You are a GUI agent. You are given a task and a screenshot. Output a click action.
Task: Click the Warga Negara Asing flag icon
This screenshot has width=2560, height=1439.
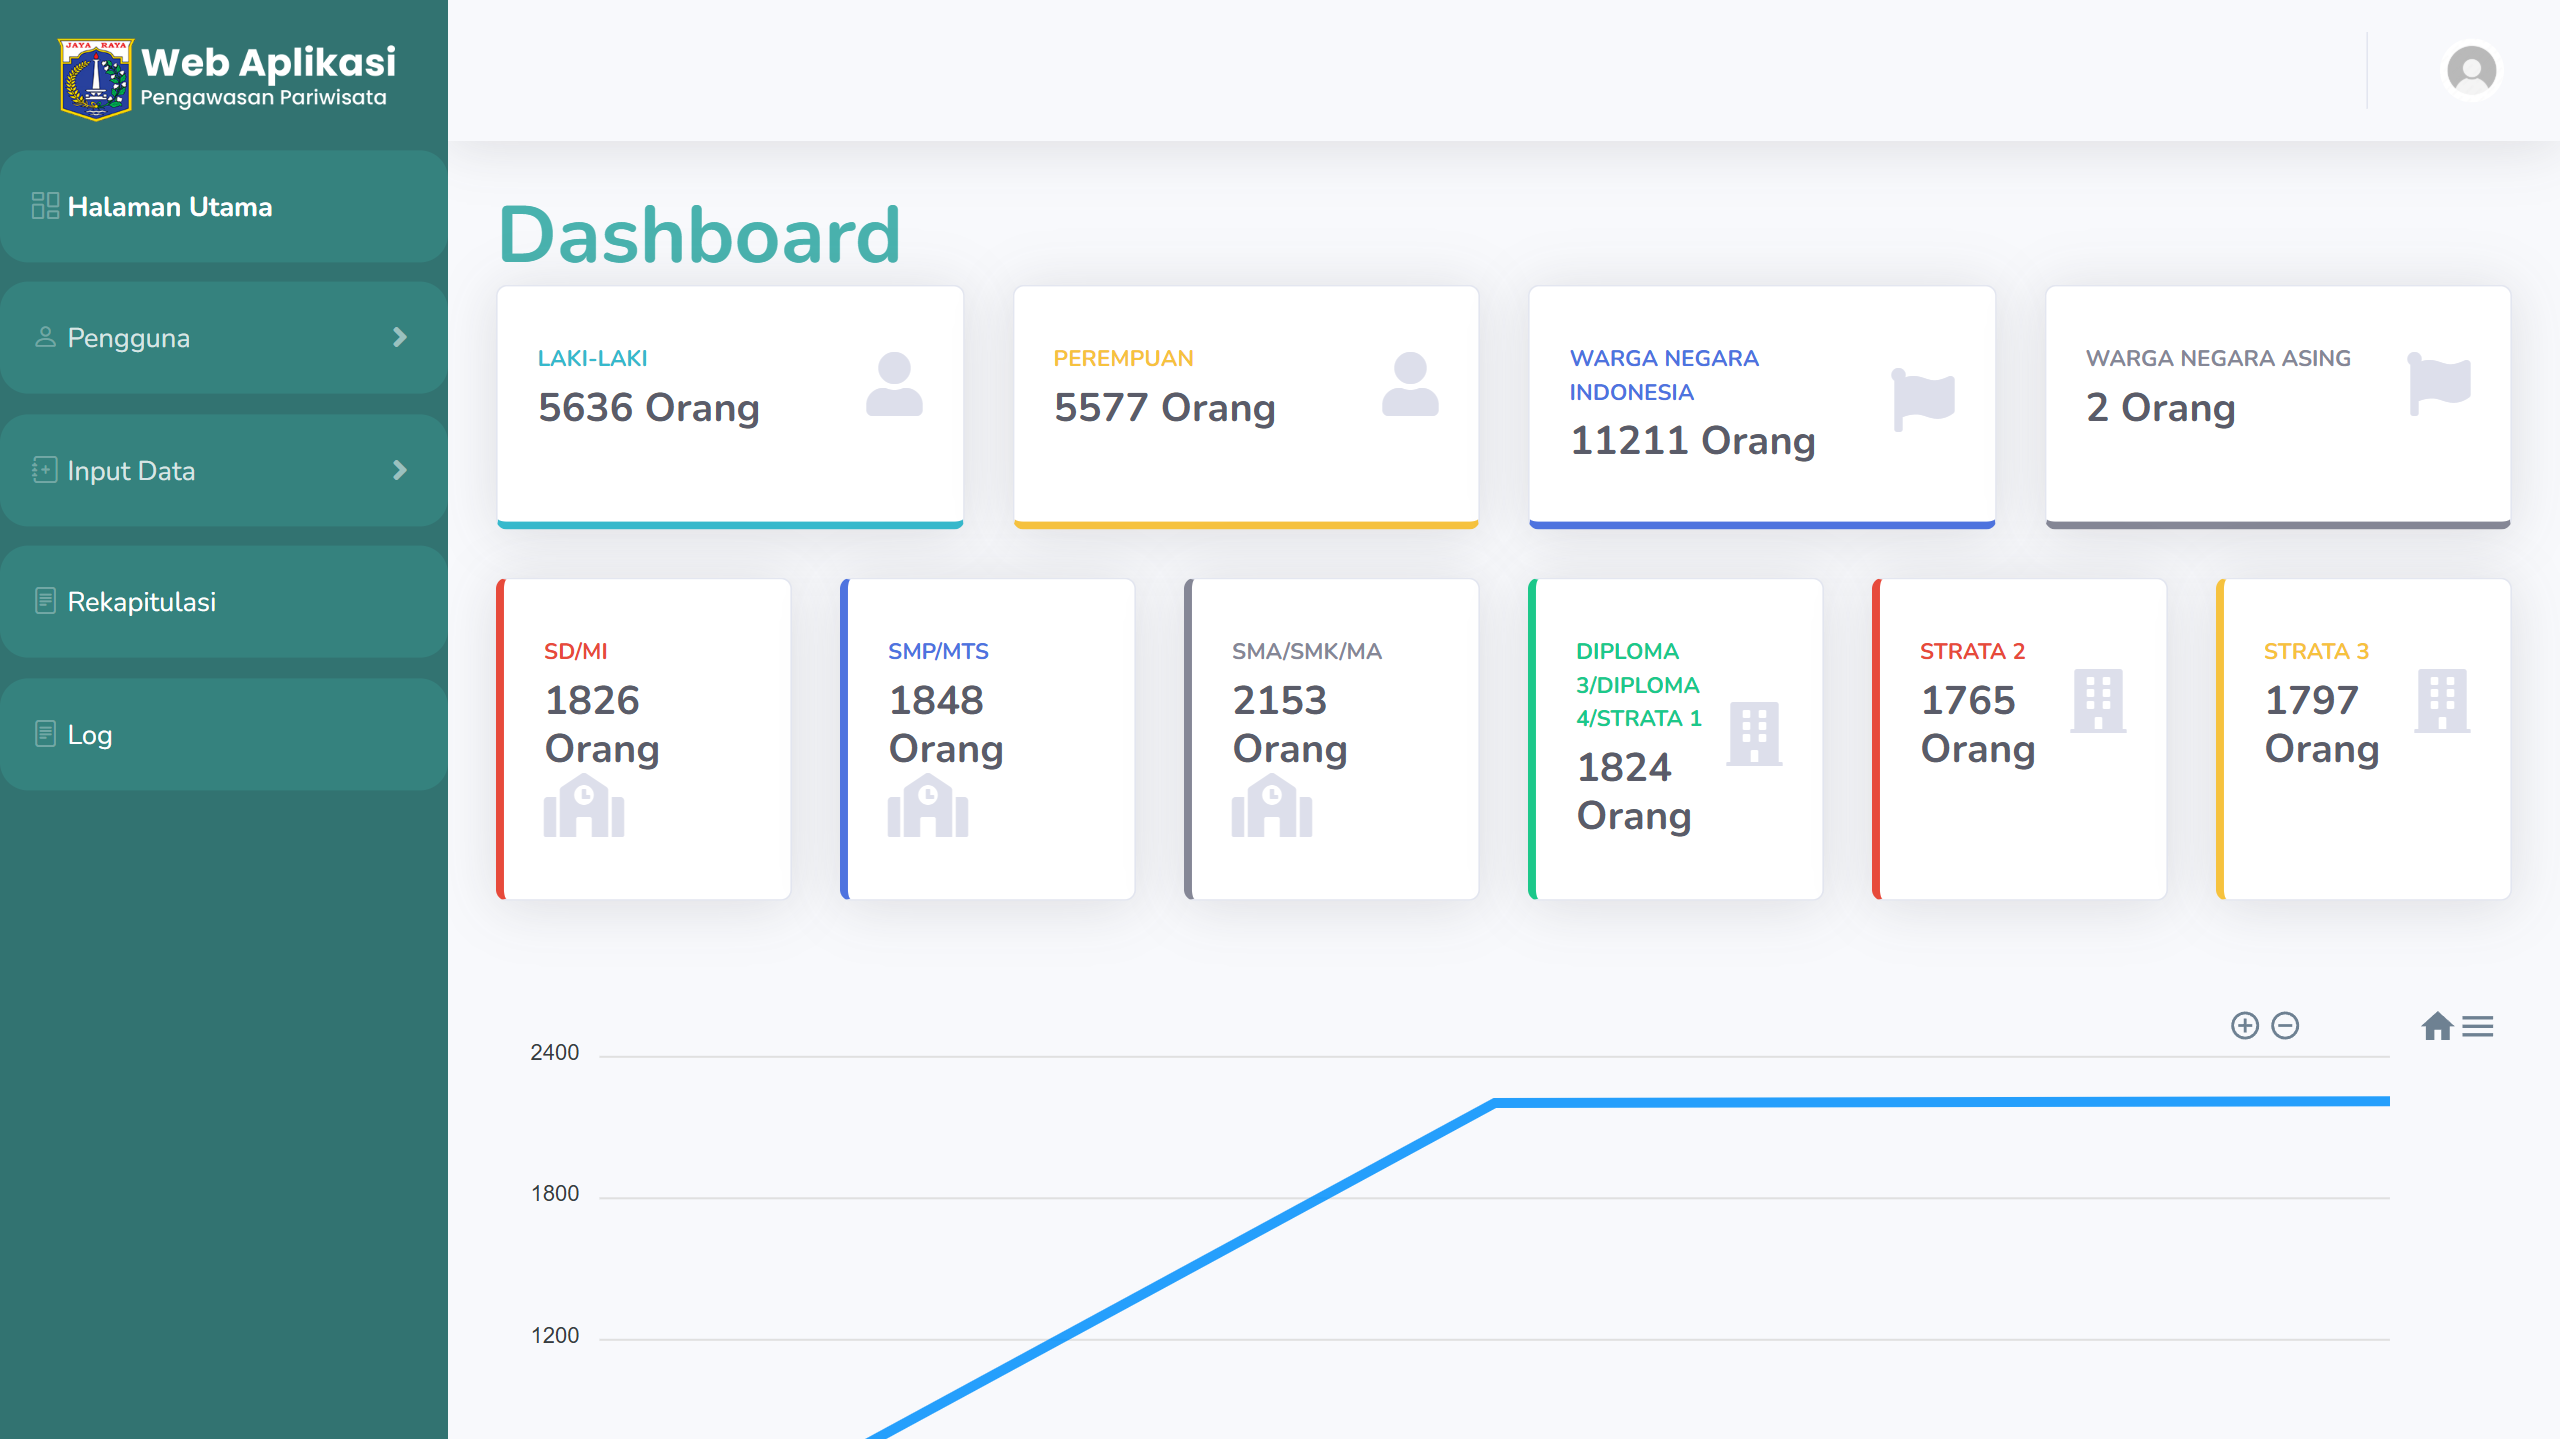click(2439, 384)
